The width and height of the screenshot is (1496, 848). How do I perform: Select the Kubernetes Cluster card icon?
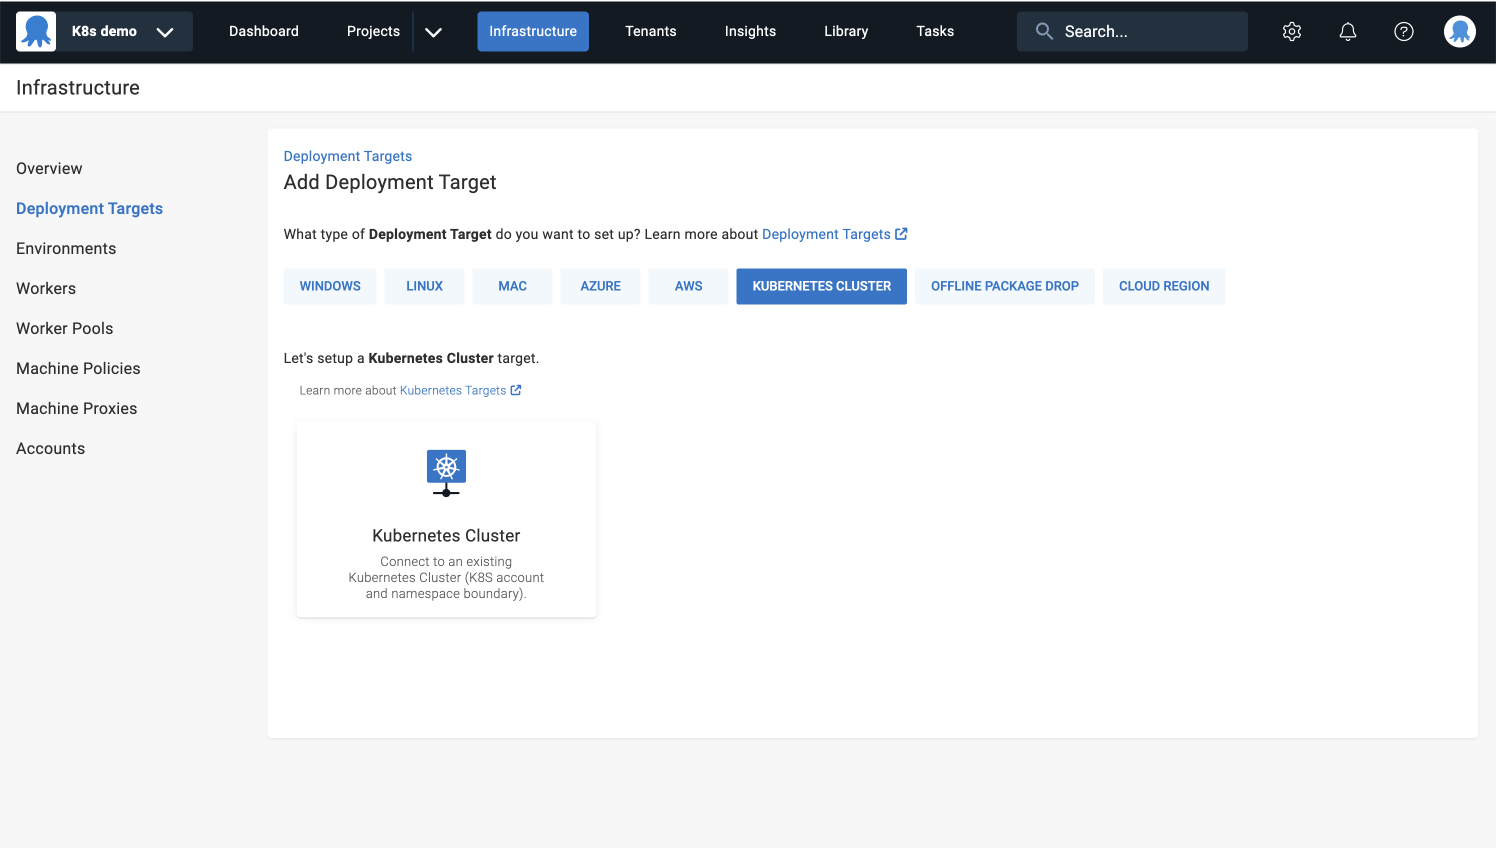(x=446, y=466)
